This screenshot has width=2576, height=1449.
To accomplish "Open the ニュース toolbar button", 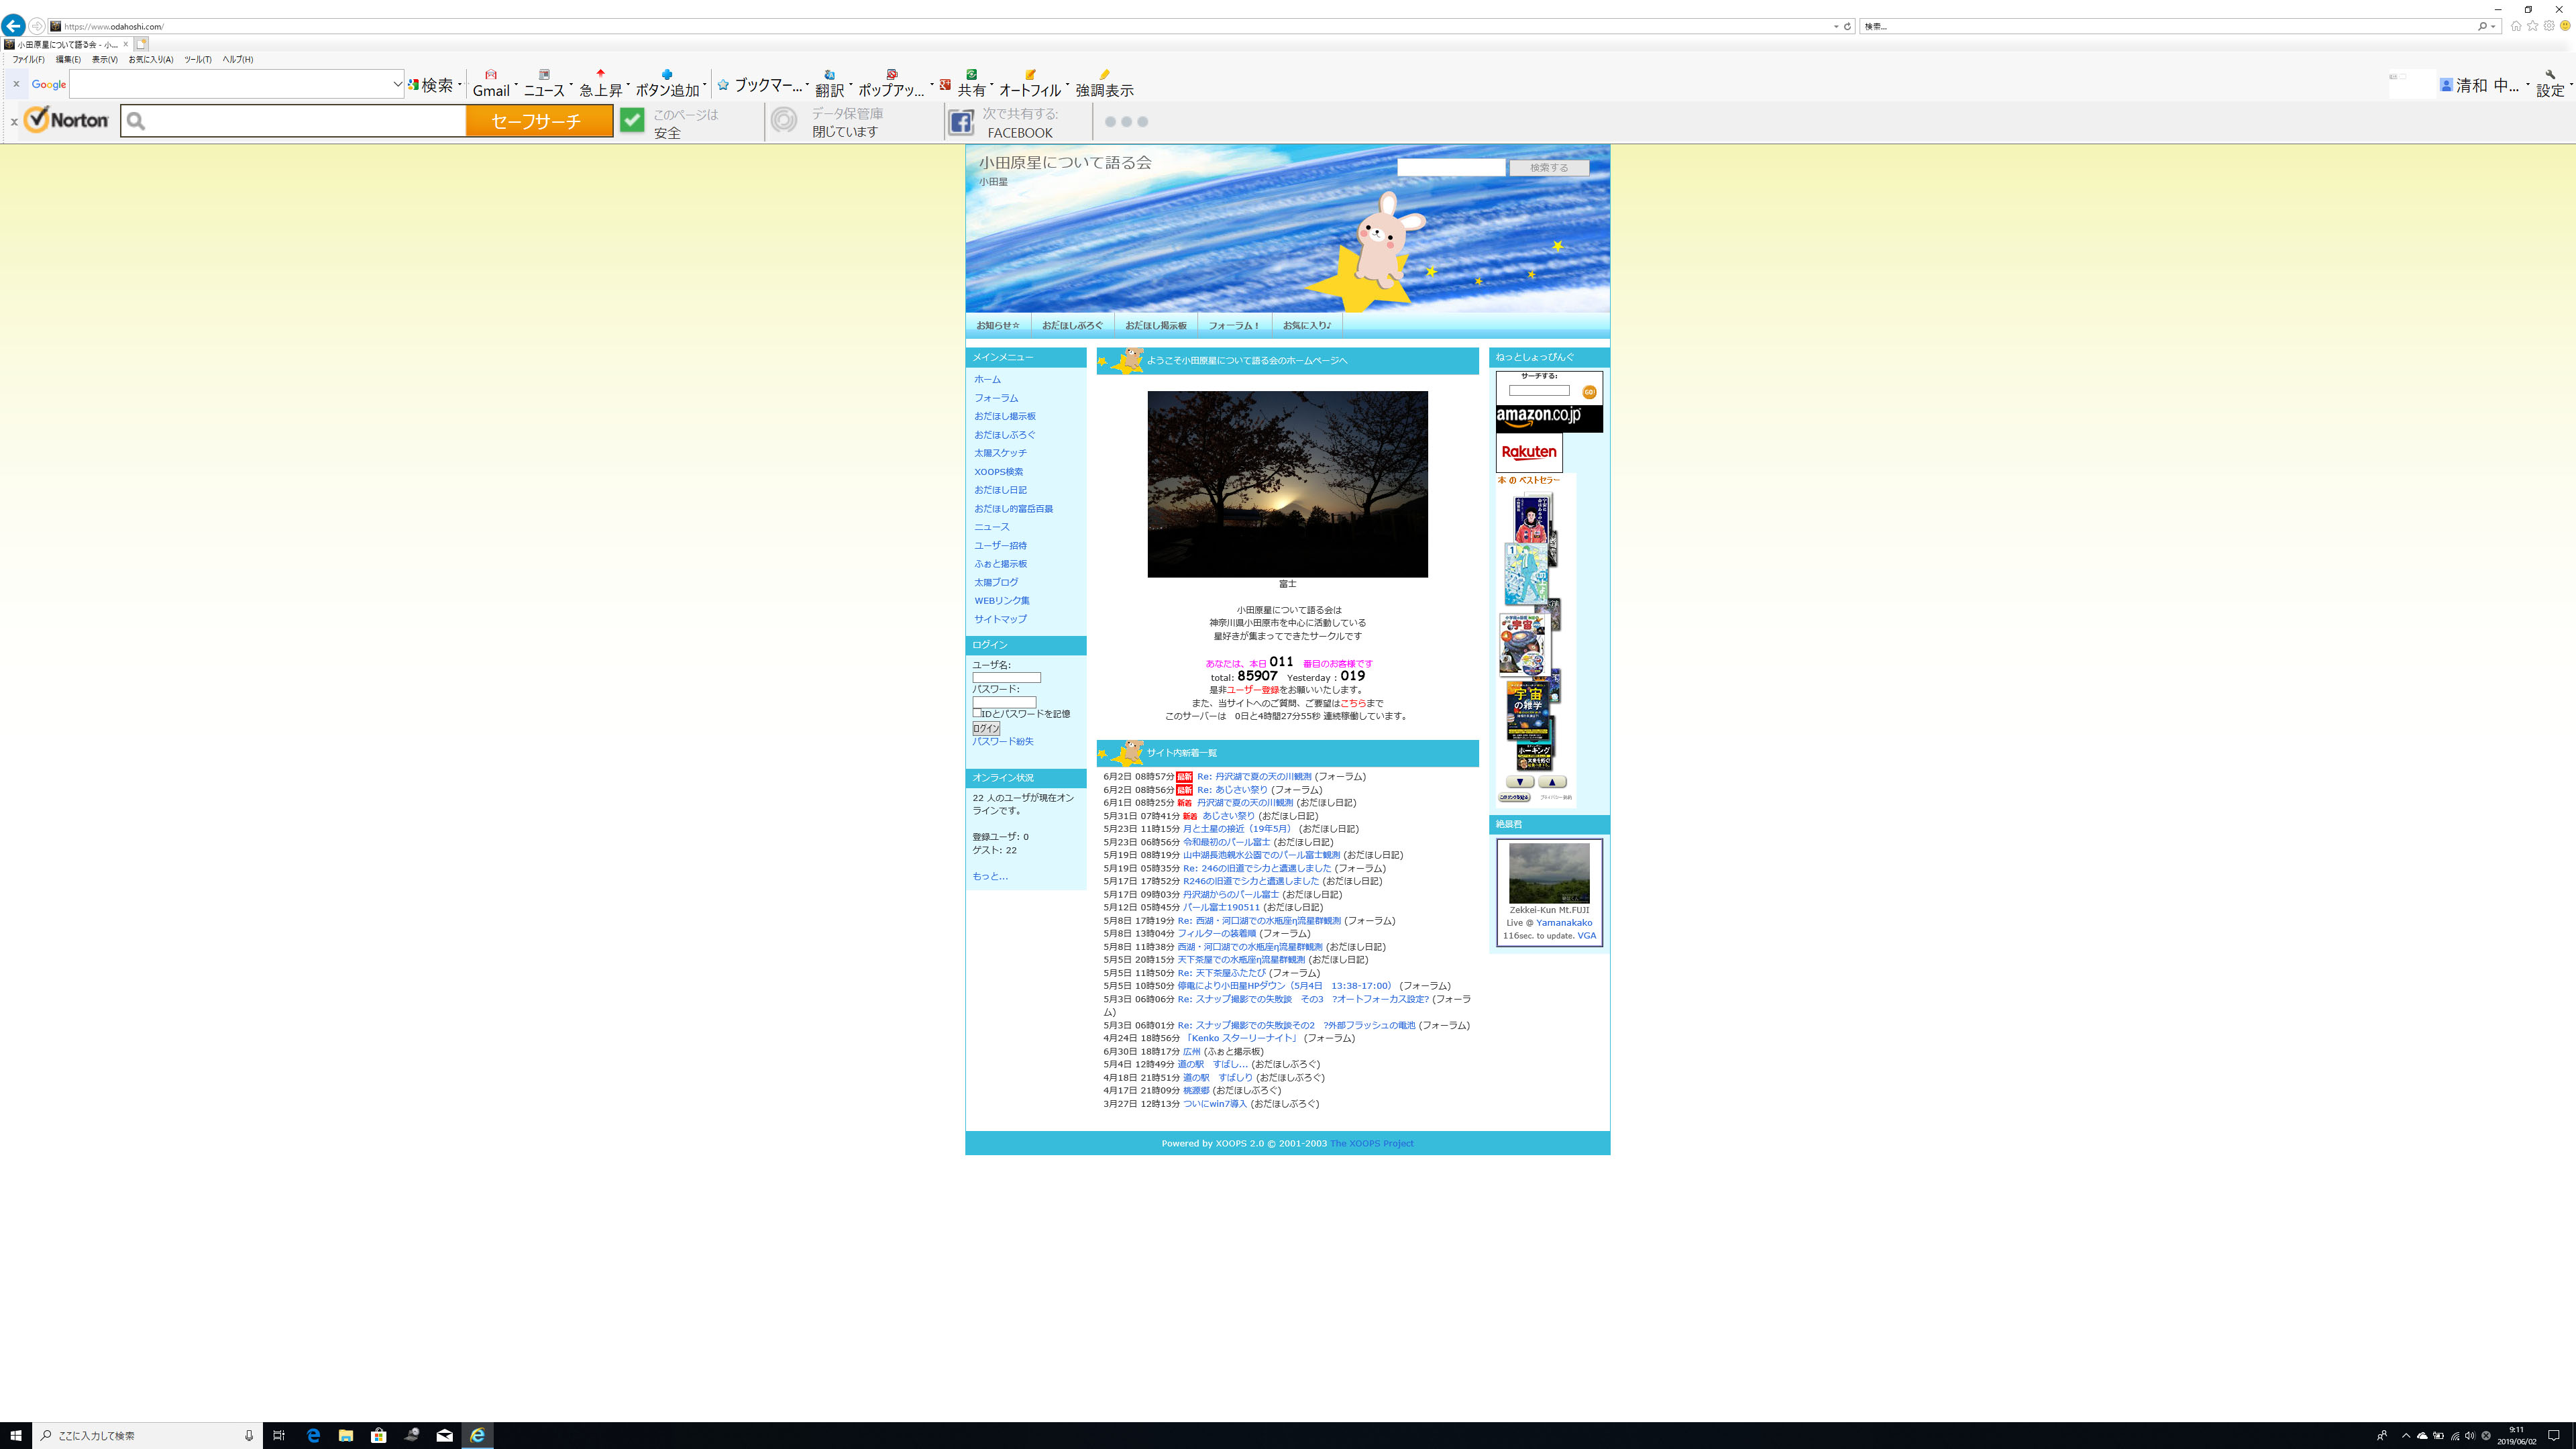I will (x=544, y=84).
